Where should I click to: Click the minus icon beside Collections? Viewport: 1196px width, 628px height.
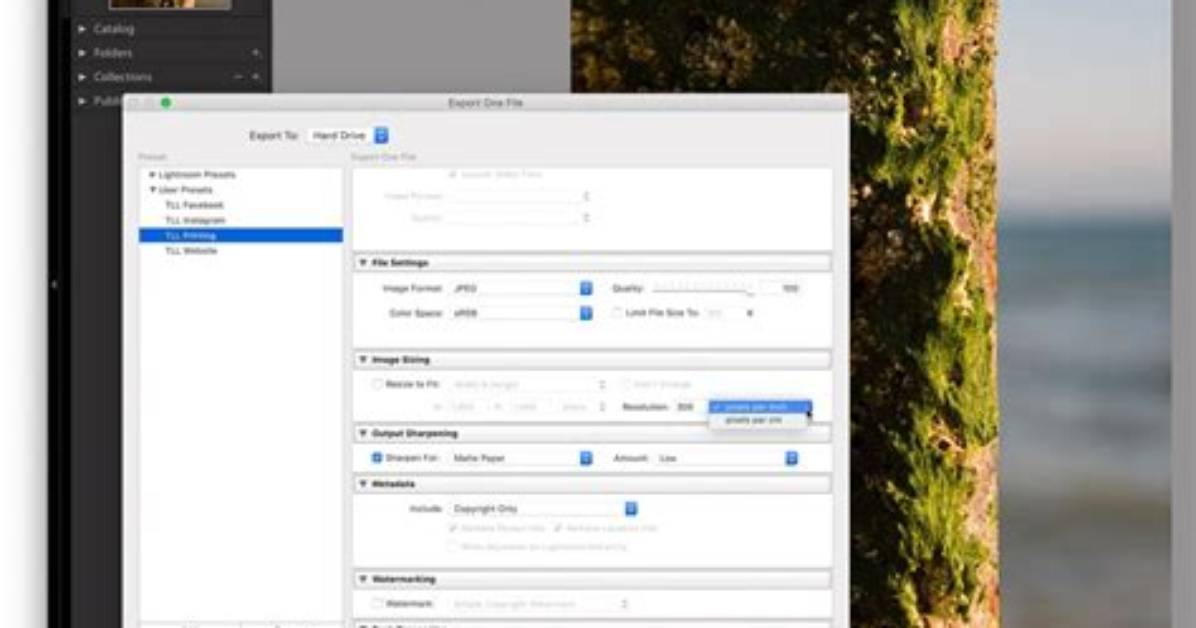[239, 77]
